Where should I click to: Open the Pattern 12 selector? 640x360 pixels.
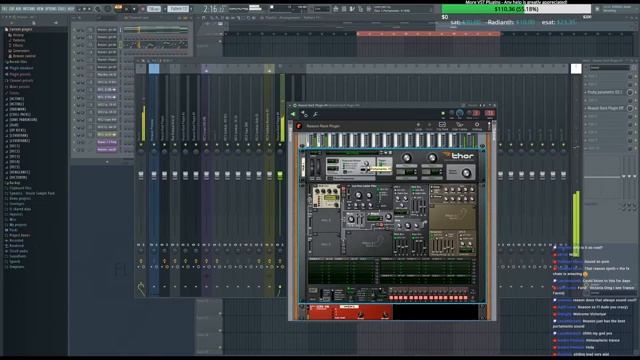coord(178,9)
